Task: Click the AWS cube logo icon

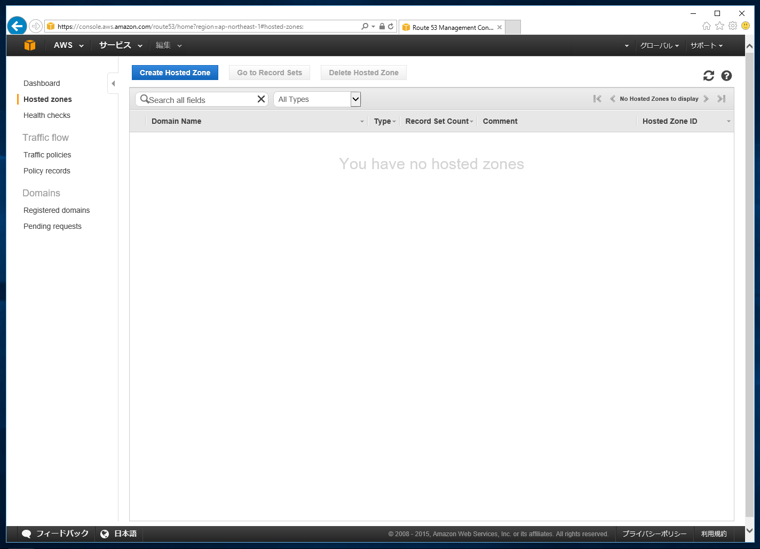Action: pos(30,45)
